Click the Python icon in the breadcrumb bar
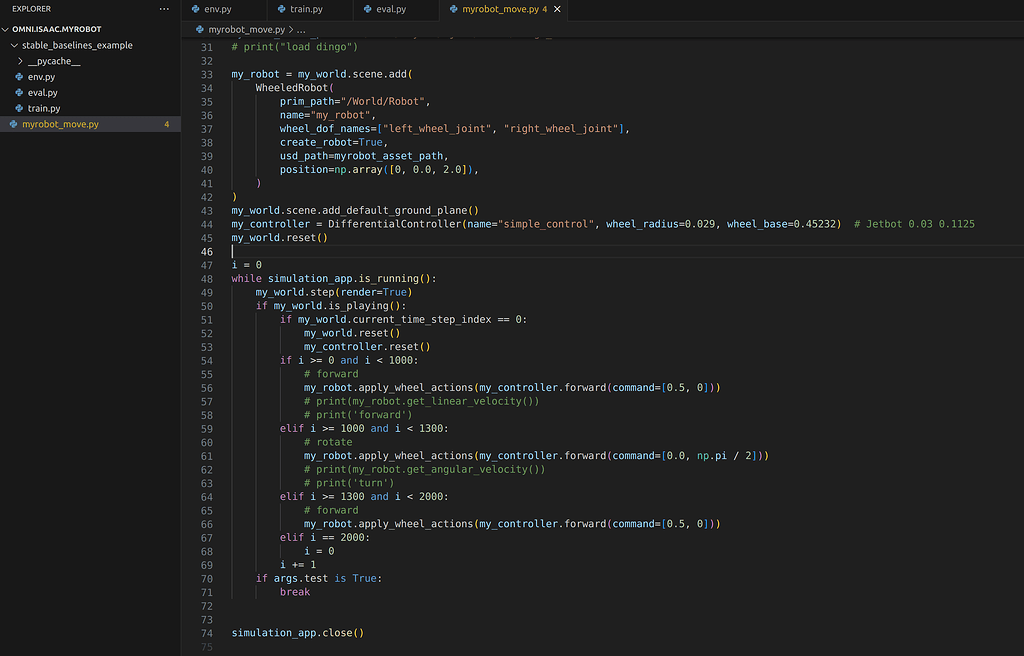This screenshot has width=1024, height=656. (200, 31)
